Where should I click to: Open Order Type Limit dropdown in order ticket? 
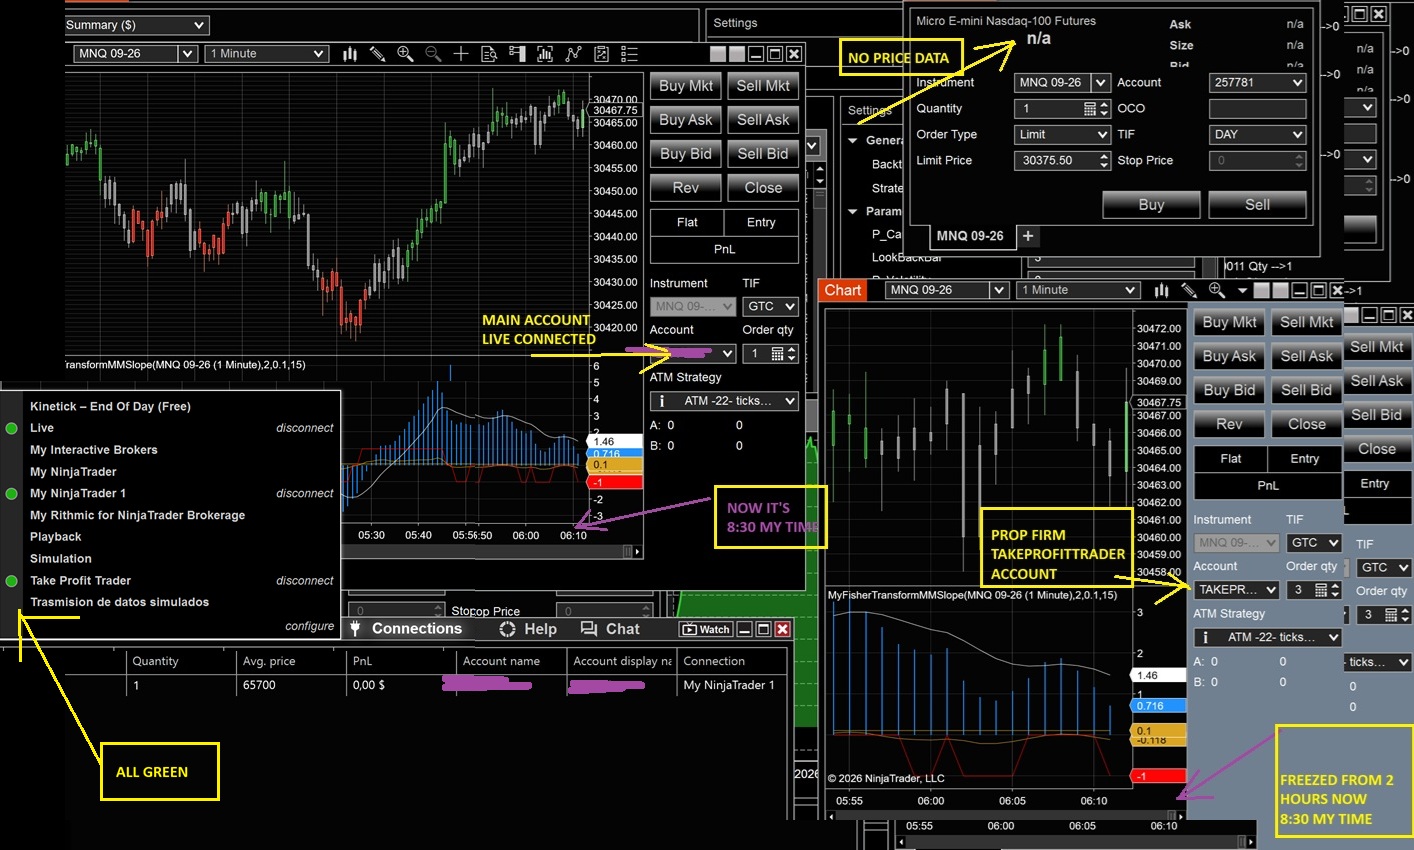(x=1062, y=134)
